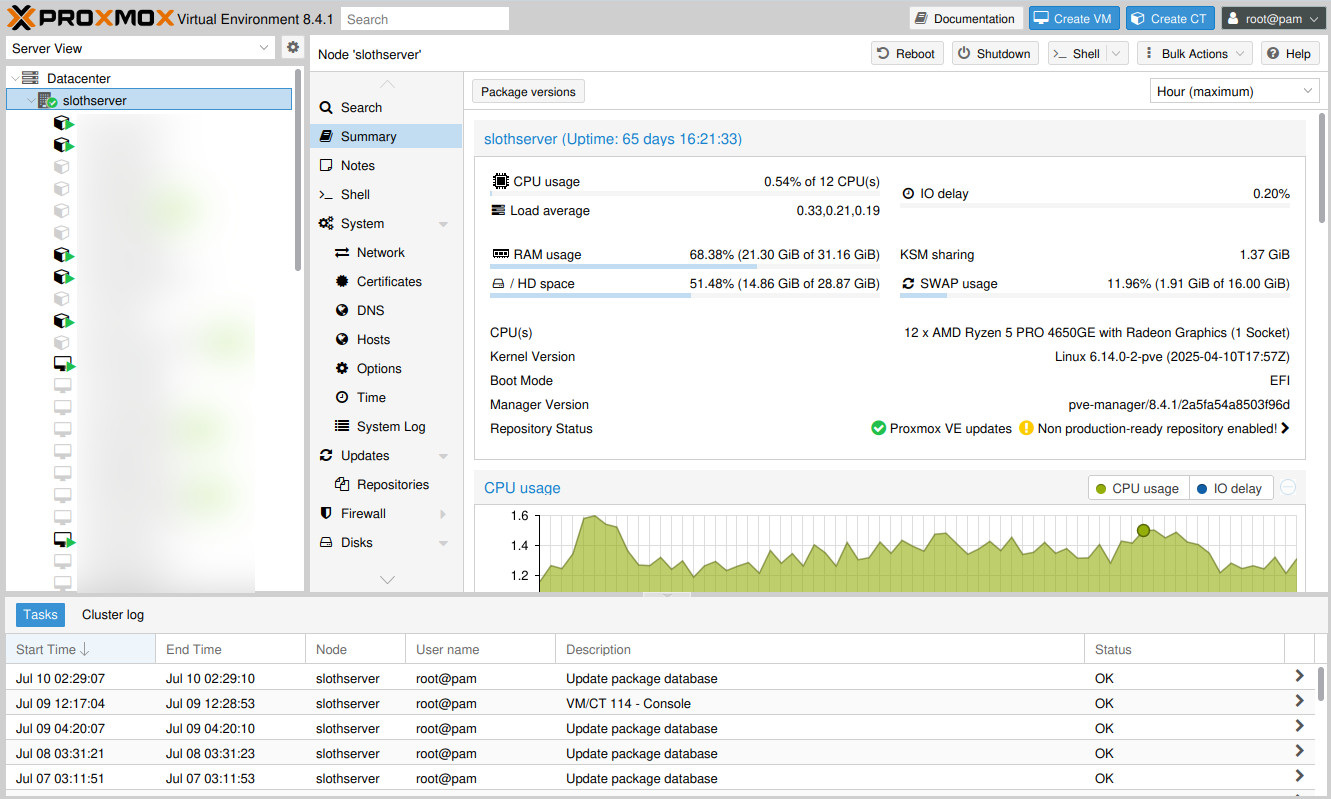Click the yellow warning icon for non production-ready repository
Screen dimensions: 1331x799
[x=1026, y=428]
